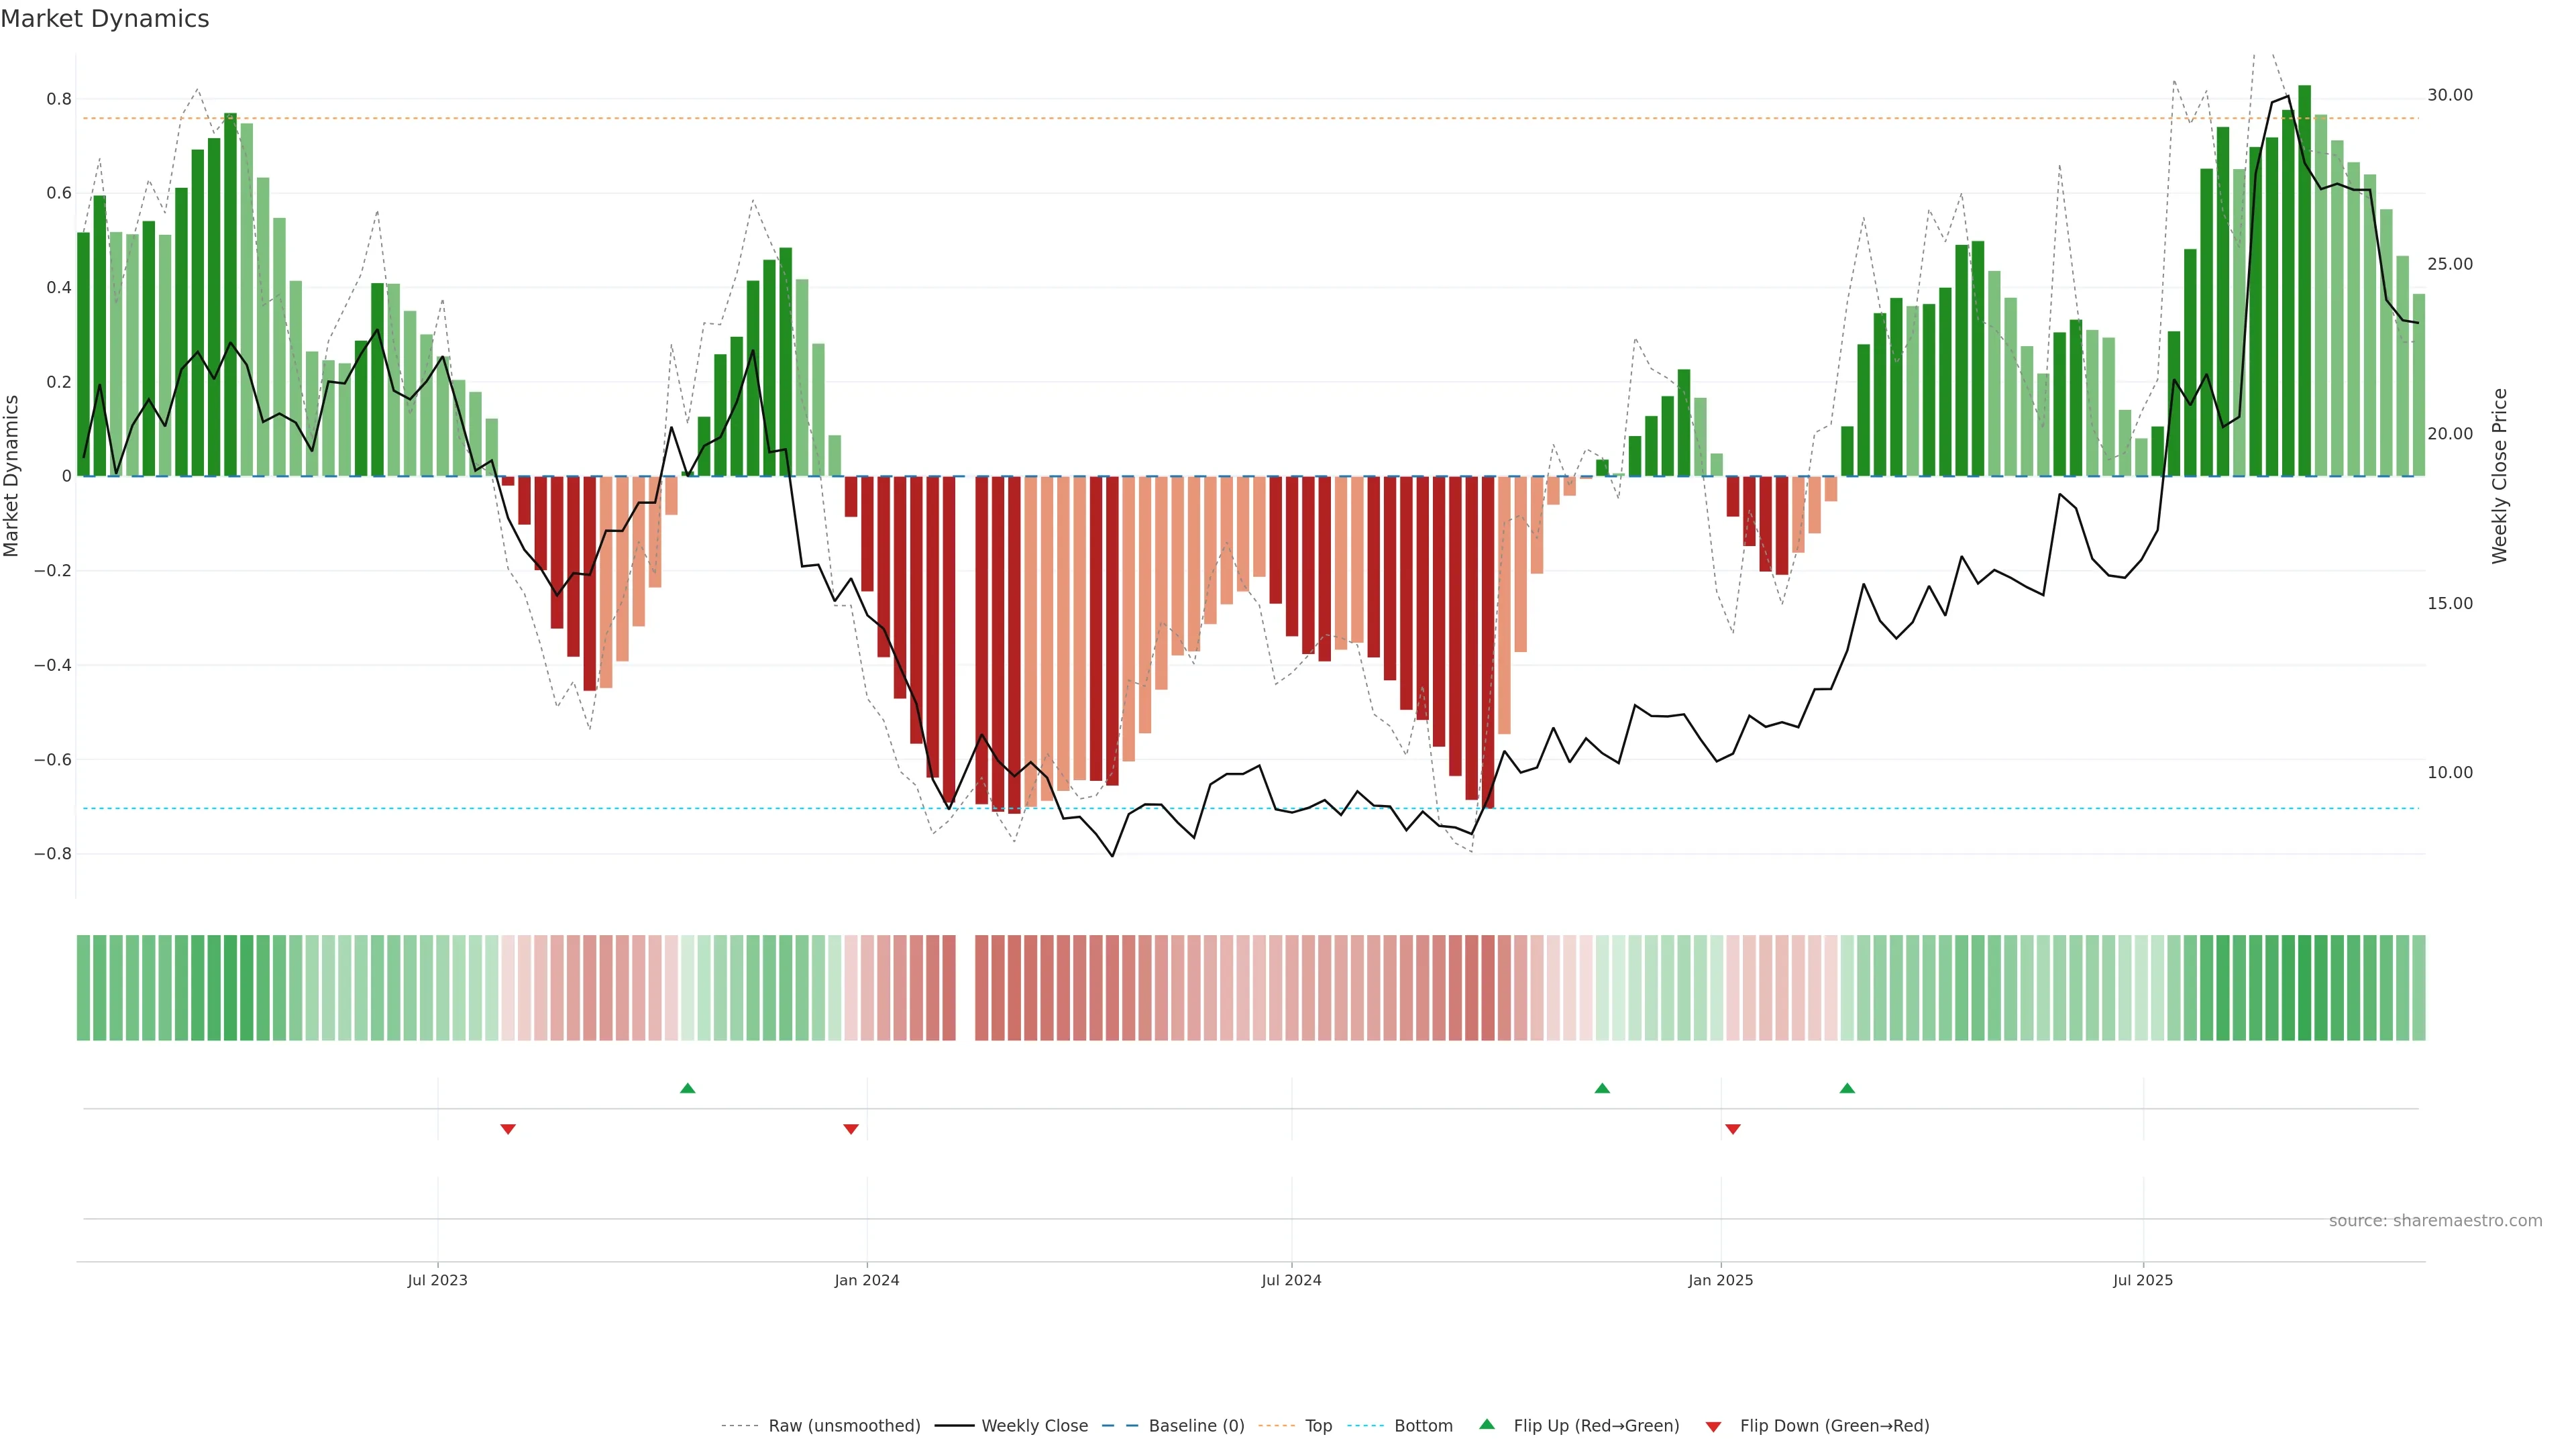This screenshot has height=1449, width=2576.
Task: Toggle the Baseline (0) legend entry
Action: pyautogui.click(x=1196, y=1426)
